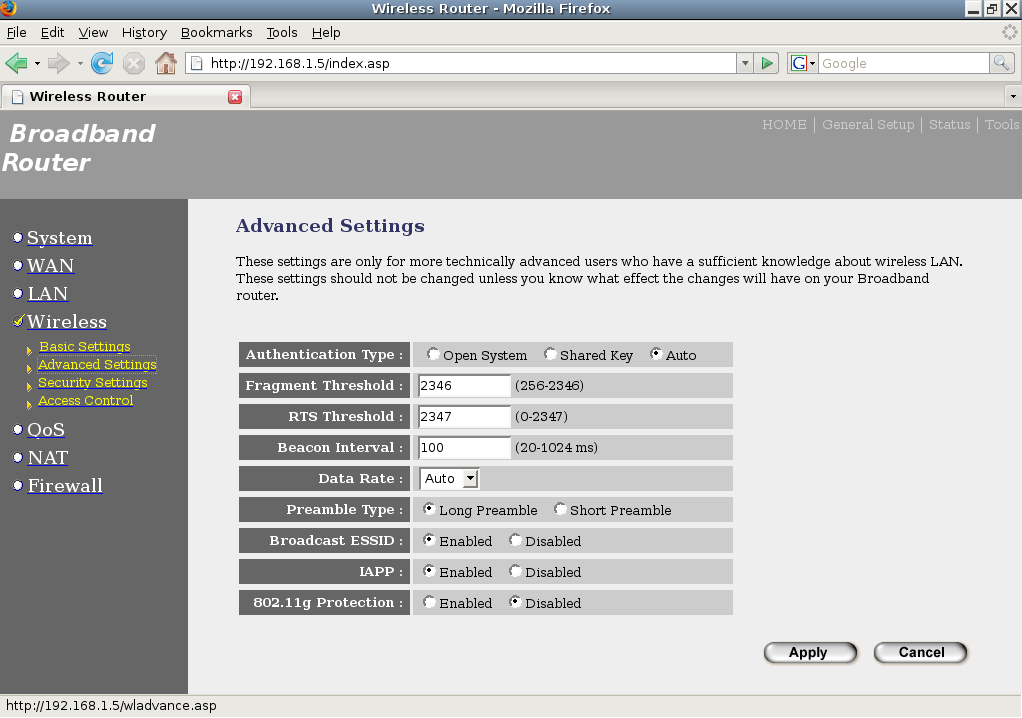Select the Wireless Router tab

coord(126,96)
